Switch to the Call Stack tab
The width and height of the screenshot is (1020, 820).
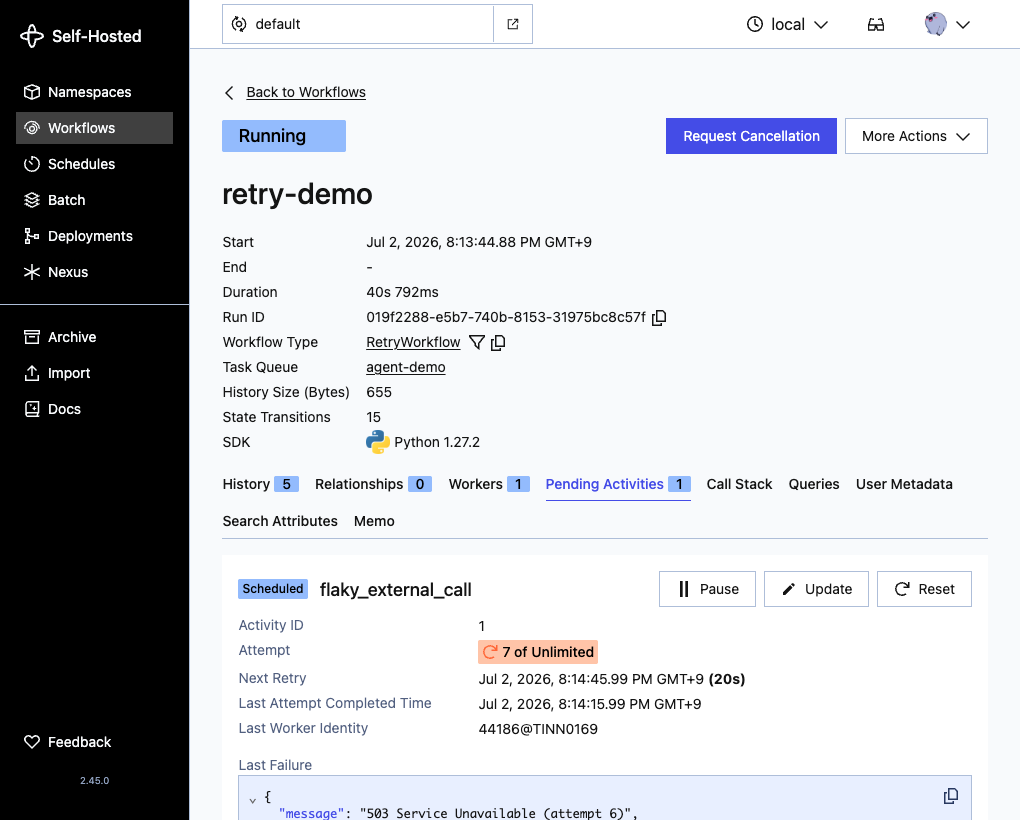point(739,484)
